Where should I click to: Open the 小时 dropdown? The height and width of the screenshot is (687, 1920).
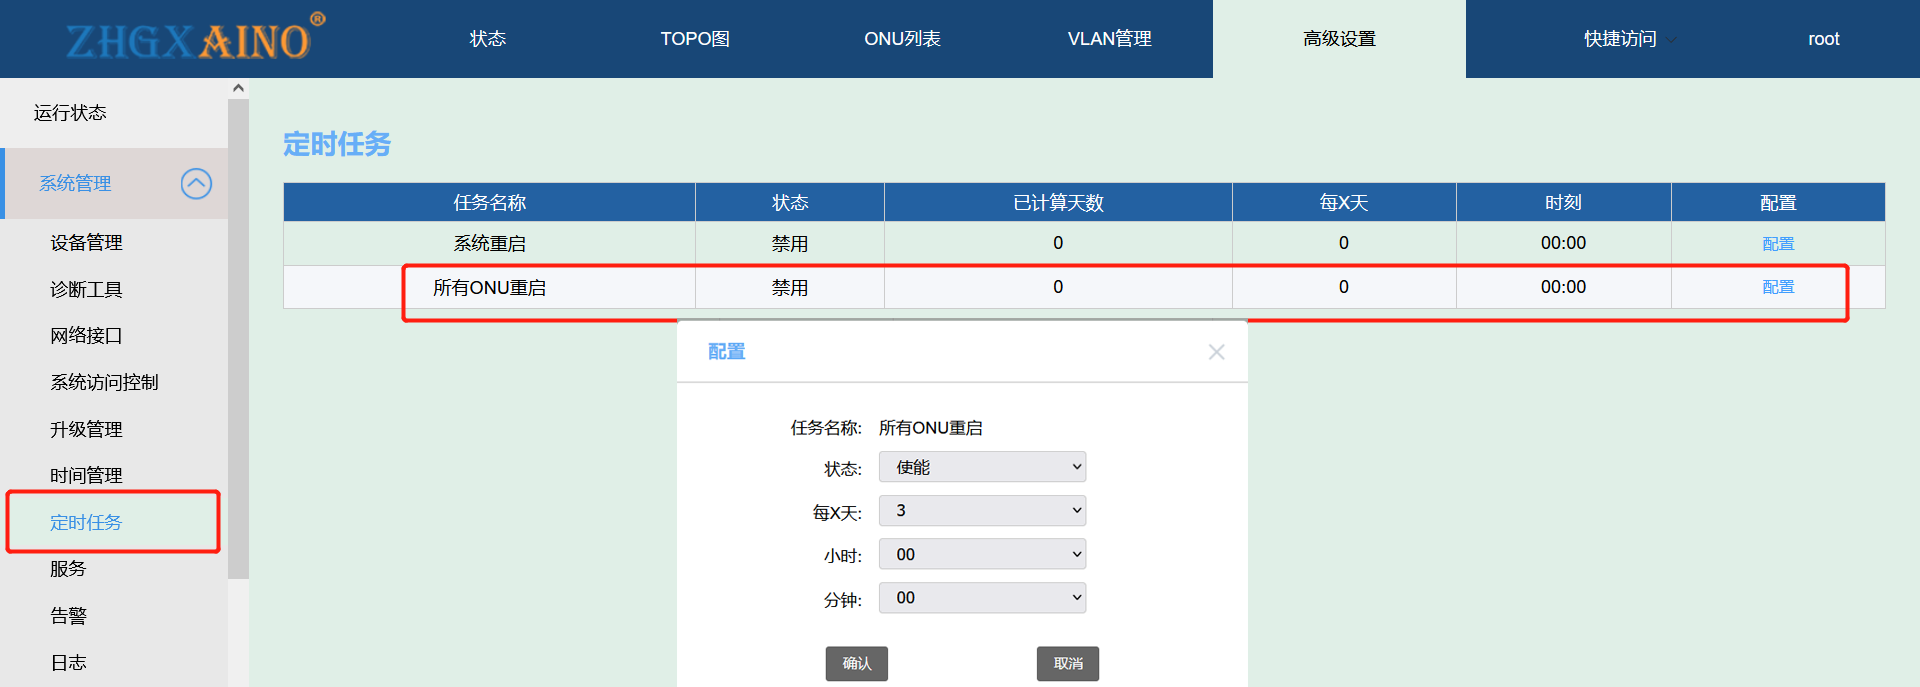click(x=982, y=554)
